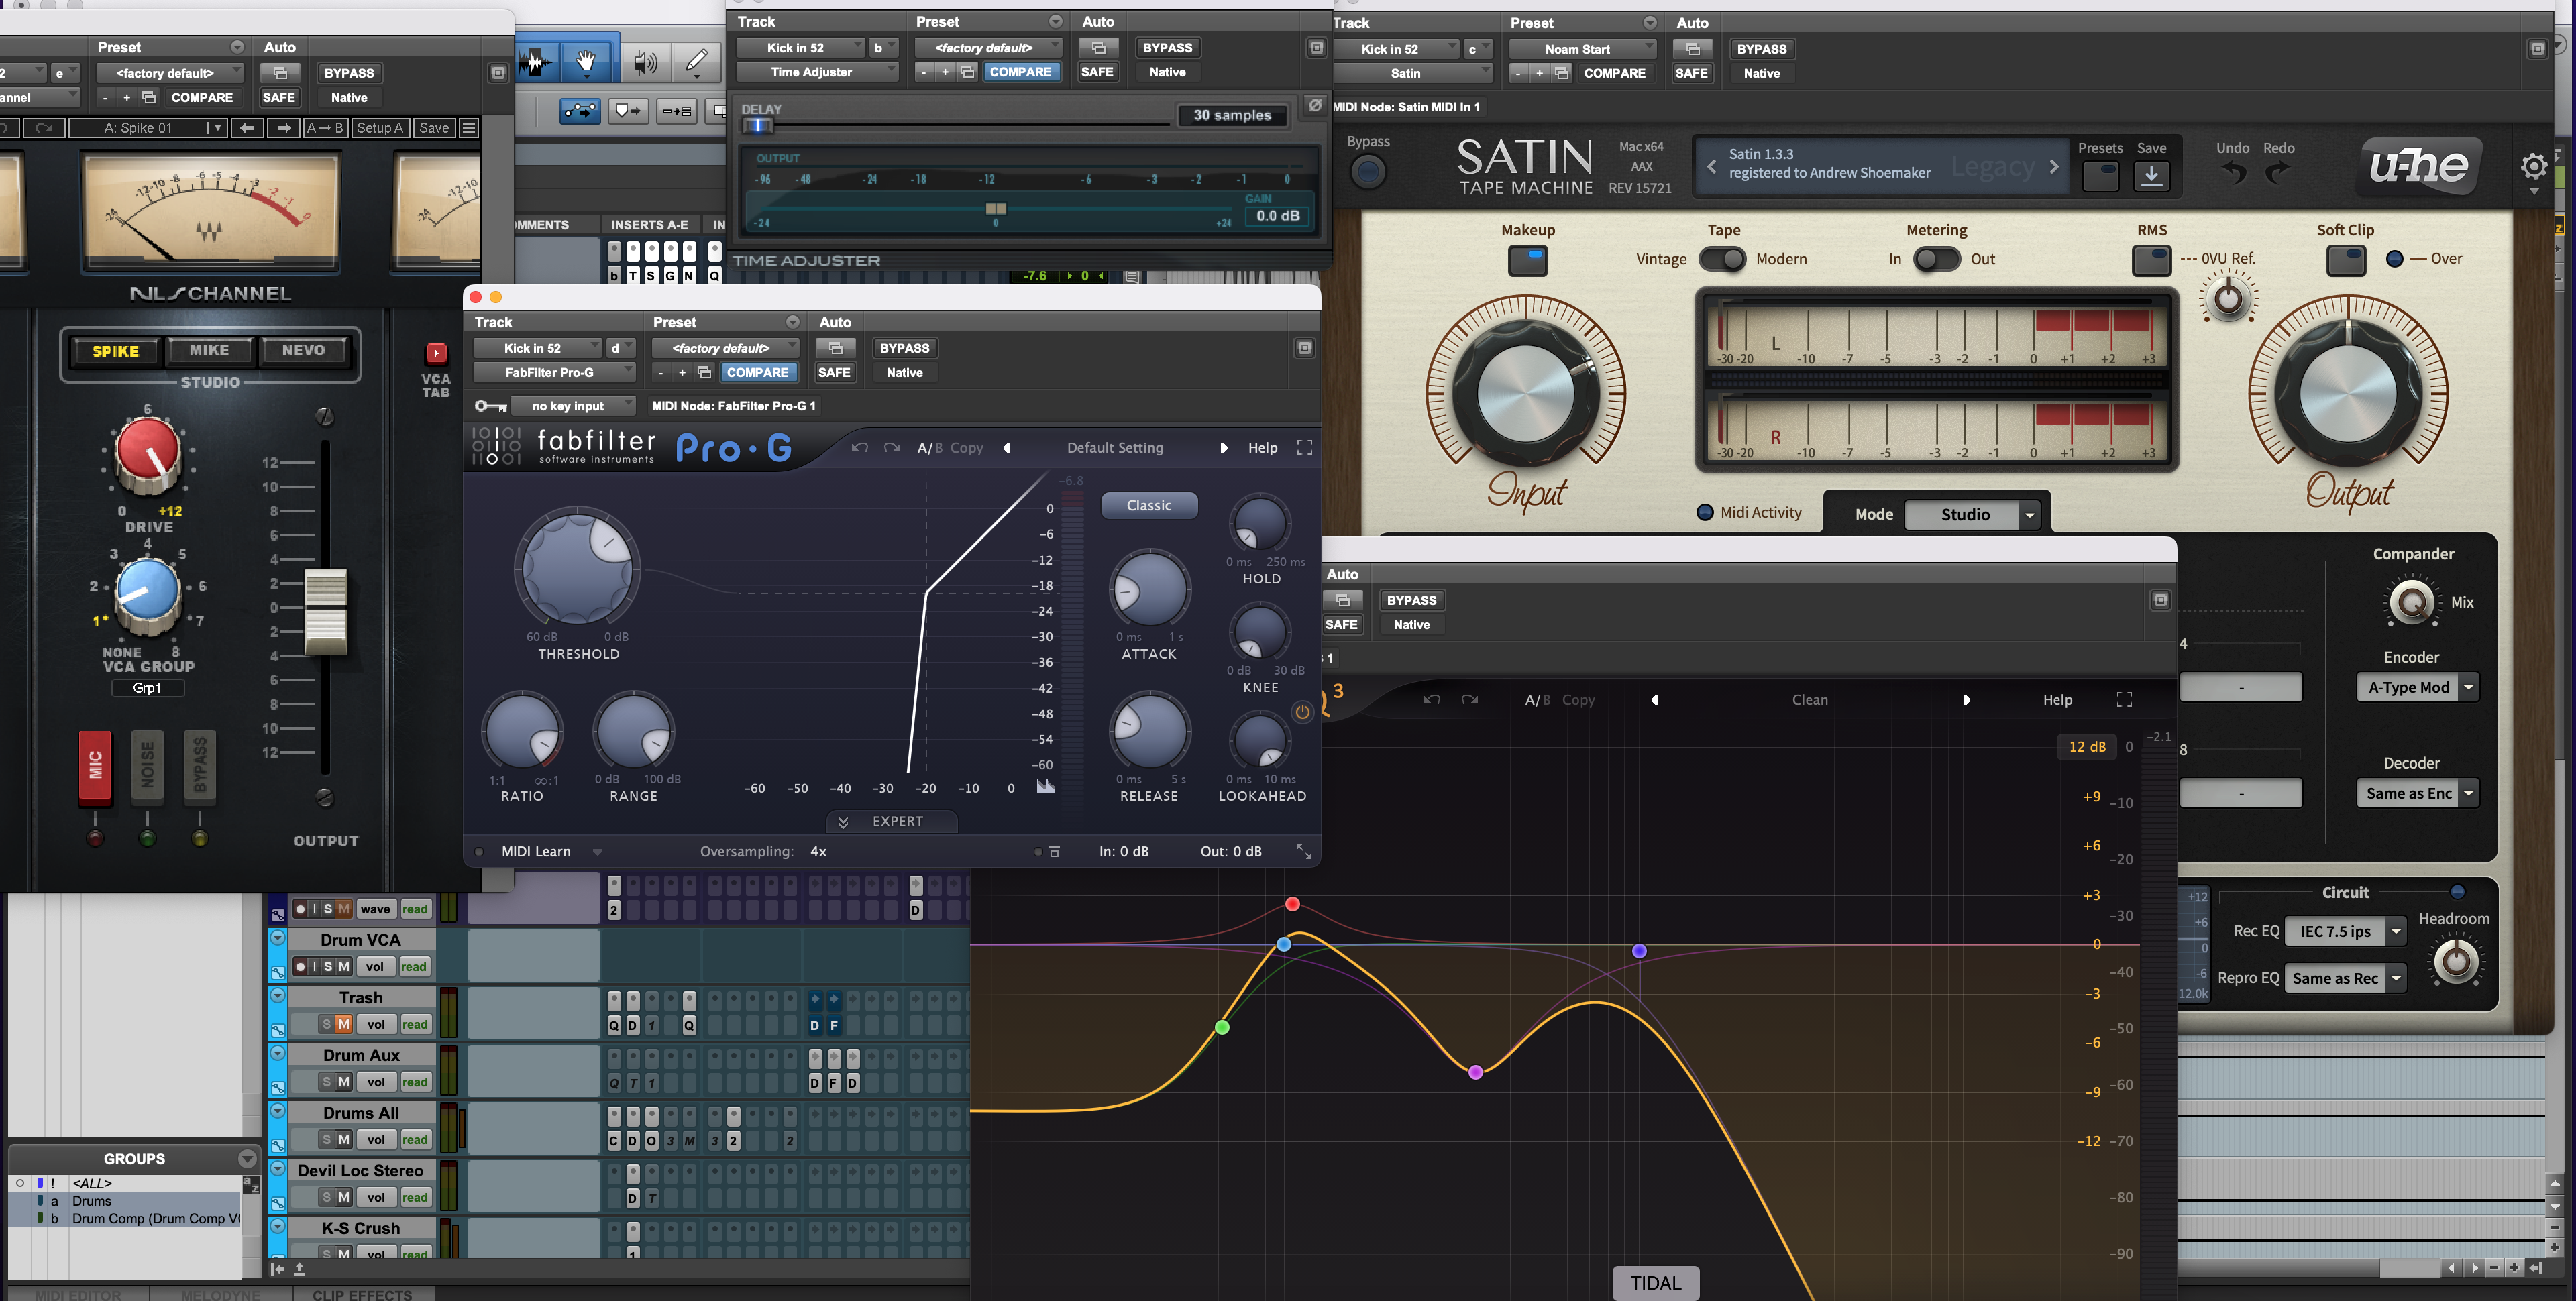This screenshot has height=1301, width=2576.
Task: Click Satin Redo arrow
Action: coord(2277,174)
